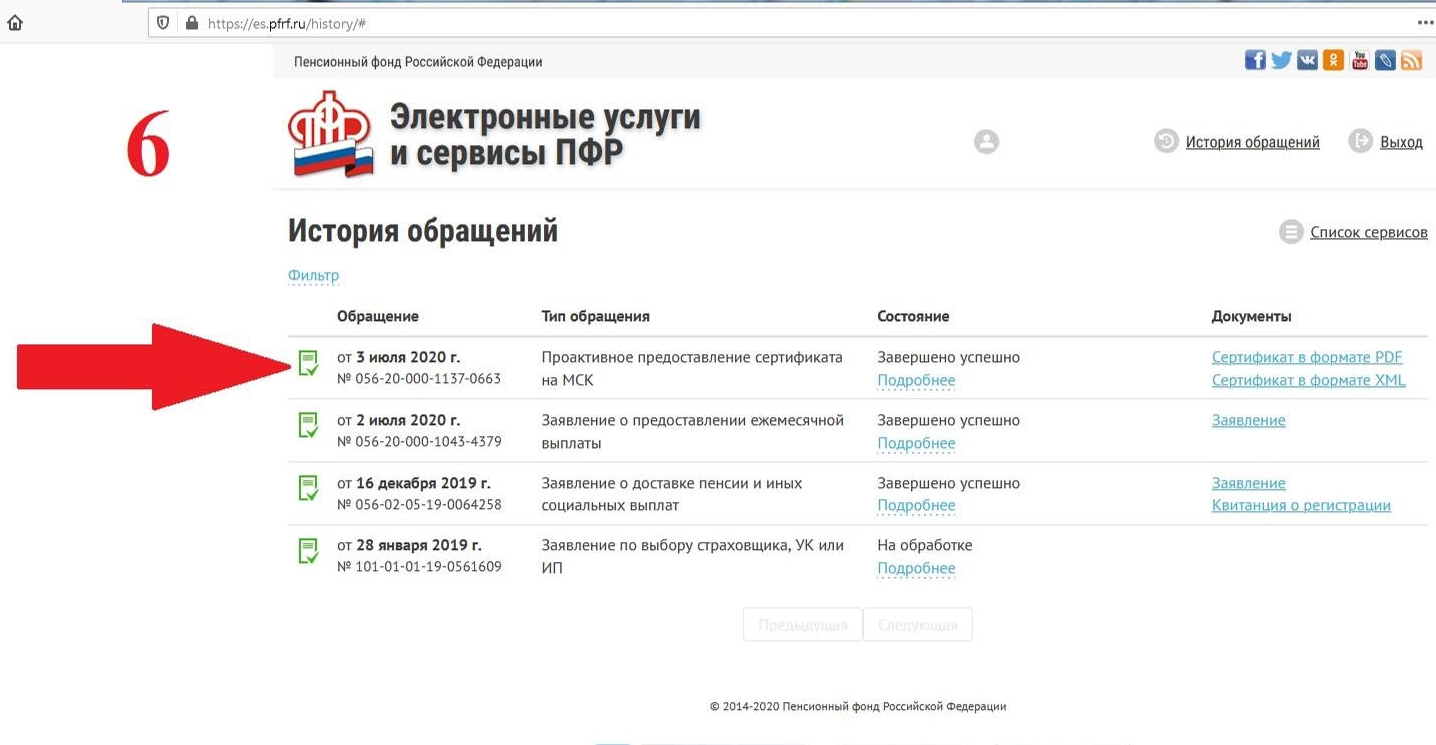Open the Twitter social icon
This screenshot has height=745, width=1436.
click(x=1281, y=60)
